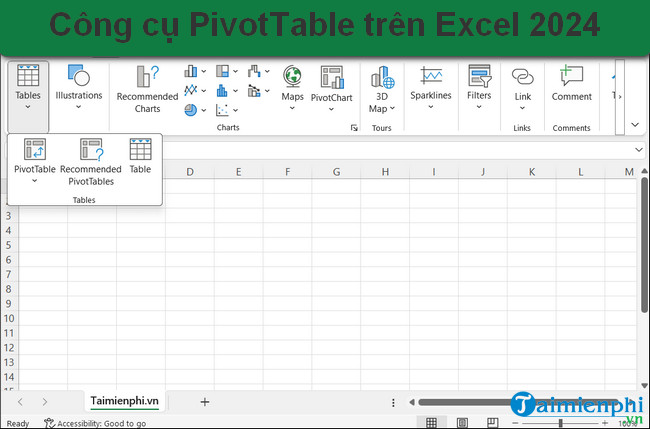Switch to Page Break Preview

click(492, 423)
